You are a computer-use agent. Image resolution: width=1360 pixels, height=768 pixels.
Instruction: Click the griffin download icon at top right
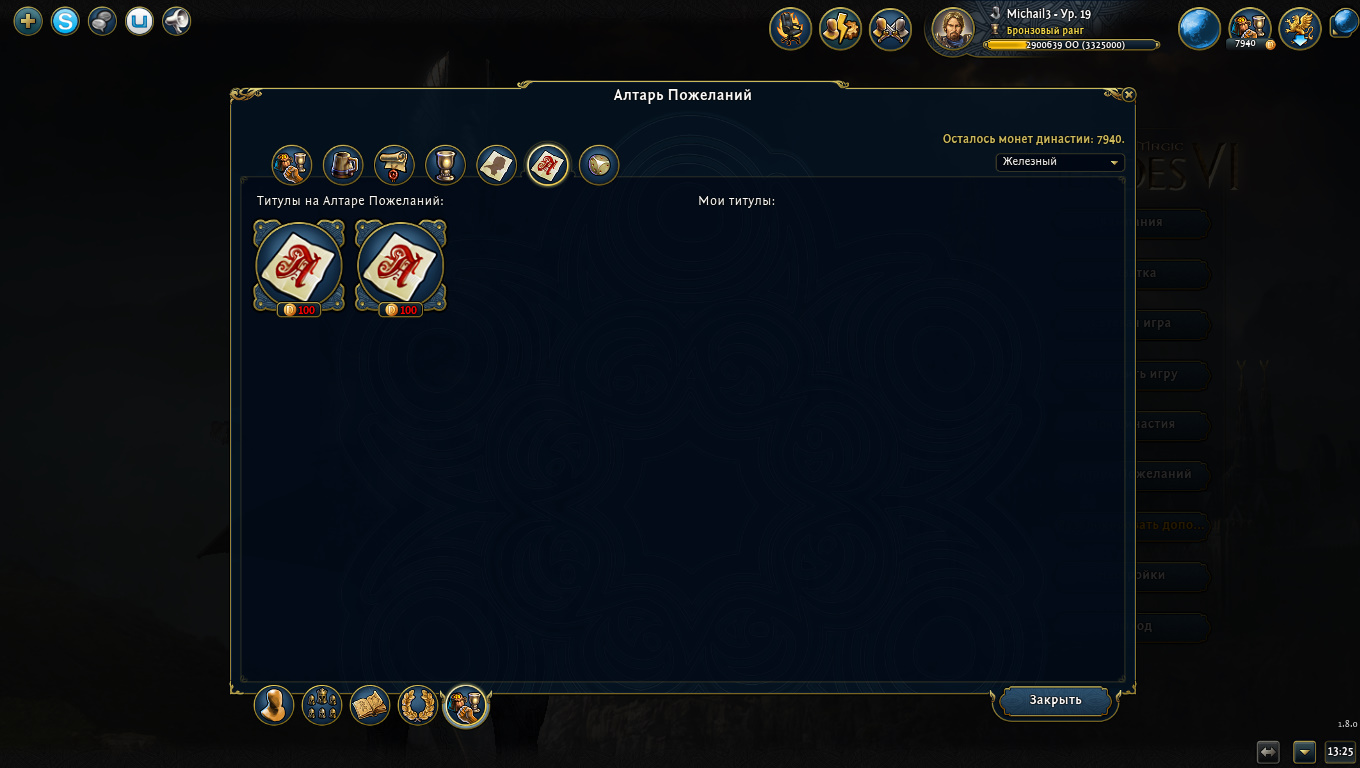[x=1300, y=29]
